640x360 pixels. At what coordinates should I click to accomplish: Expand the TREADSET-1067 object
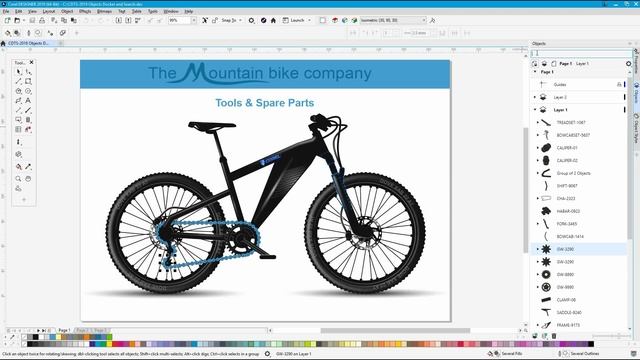click(538, 122)
